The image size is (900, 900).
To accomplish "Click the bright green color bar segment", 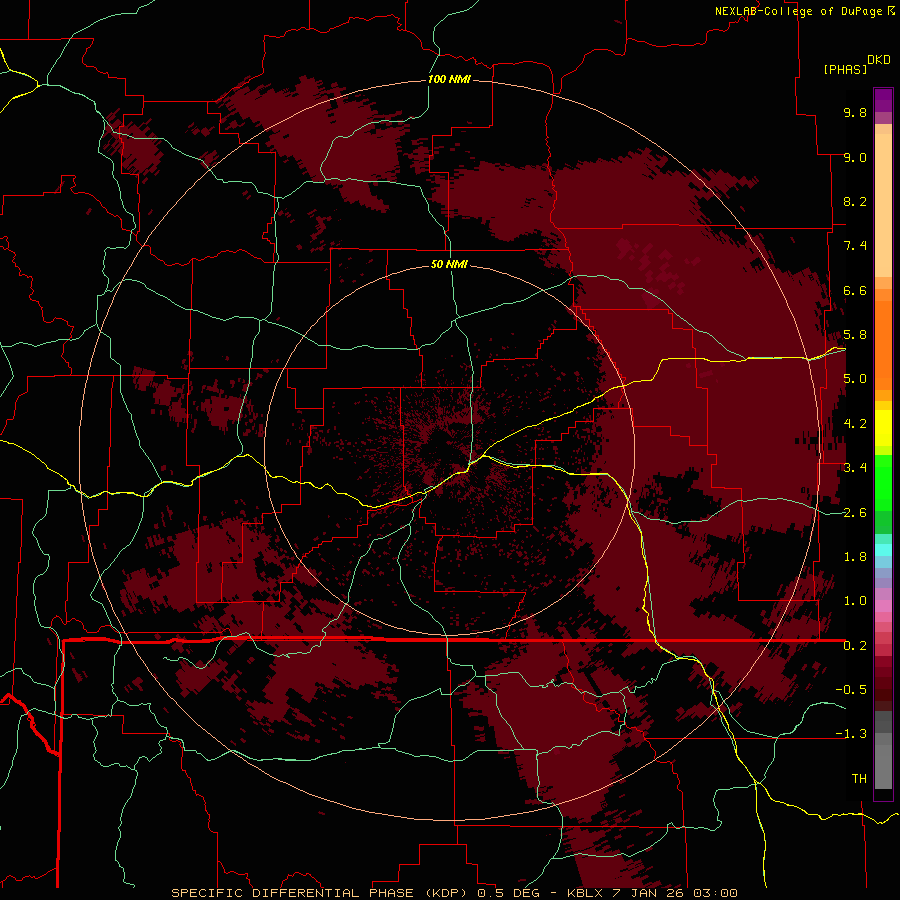I will 883,482.
